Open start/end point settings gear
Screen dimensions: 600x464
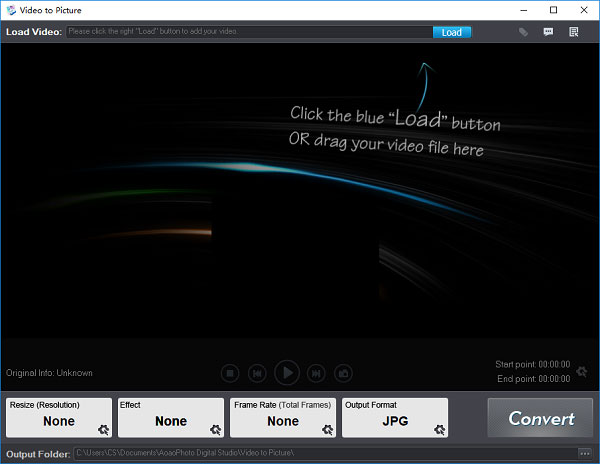[x=582, y=372]
